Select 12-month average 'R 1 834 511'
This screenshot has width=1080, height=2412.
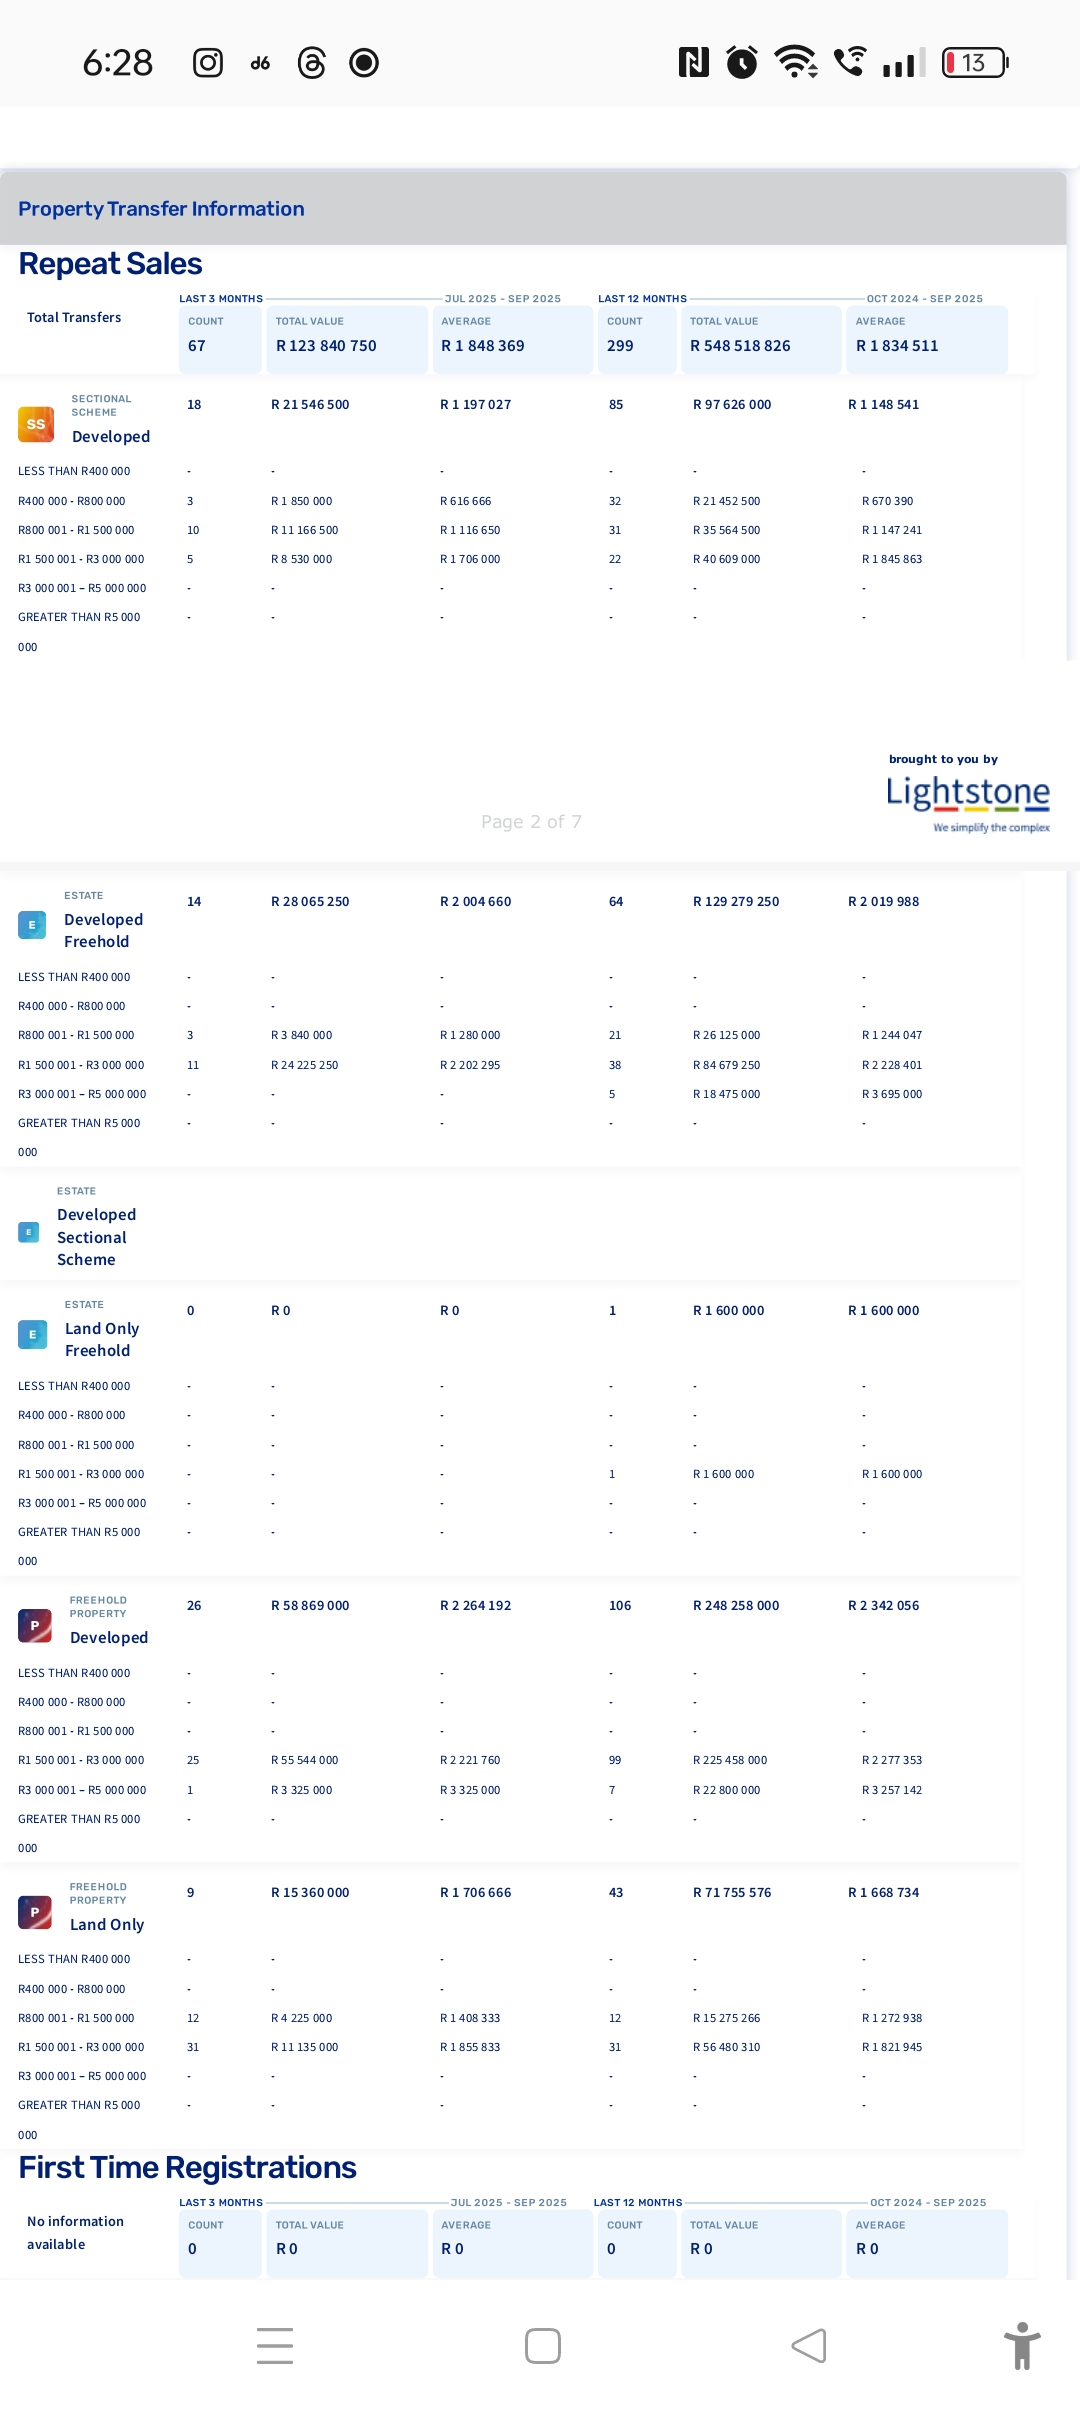897,346
